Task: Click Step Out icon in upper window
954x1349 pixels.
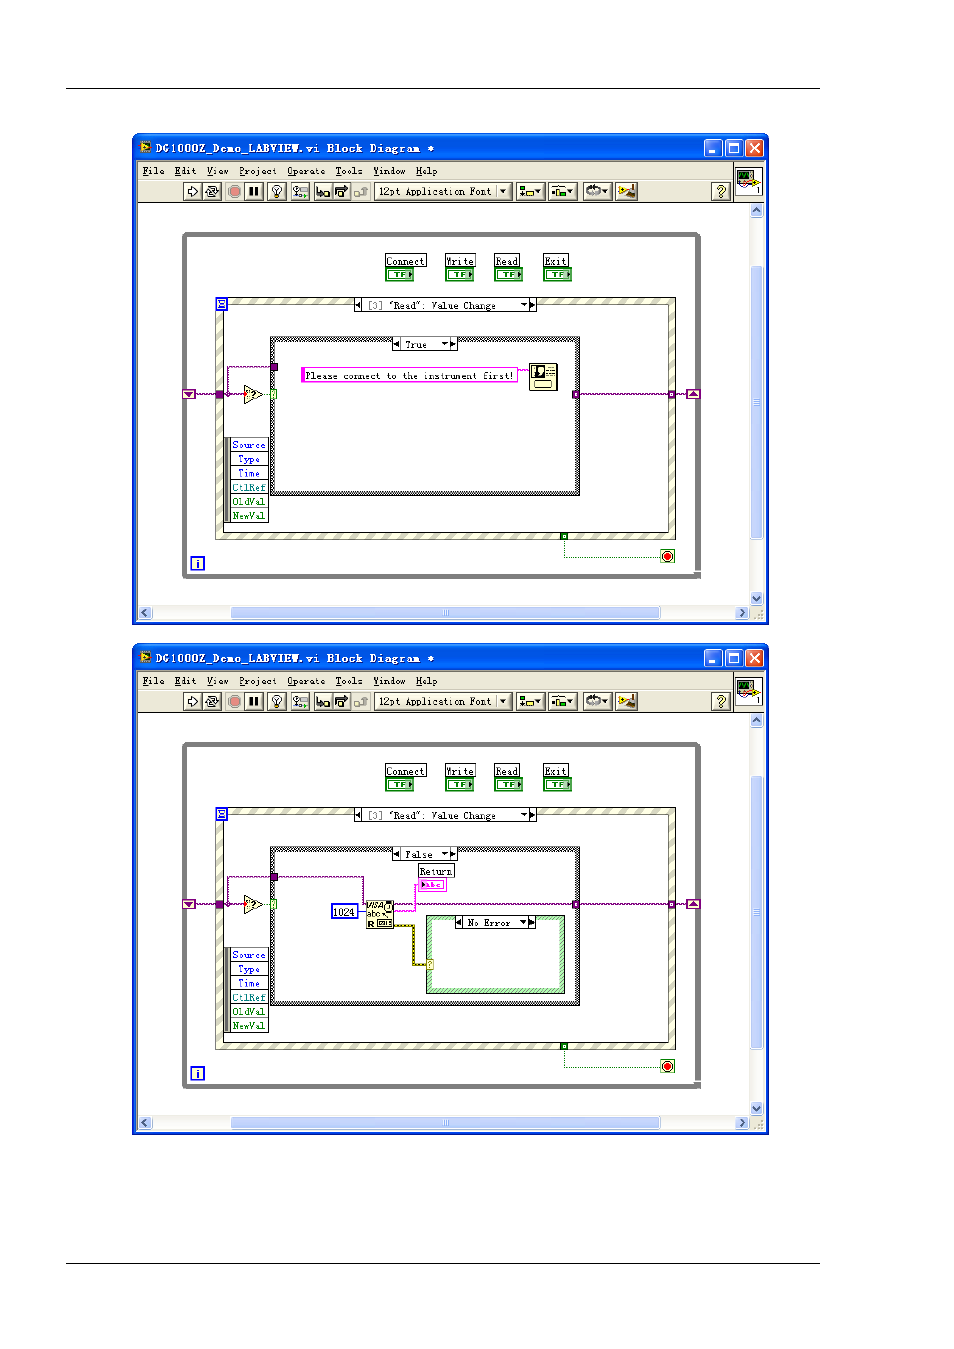Action: click(360, 191)
